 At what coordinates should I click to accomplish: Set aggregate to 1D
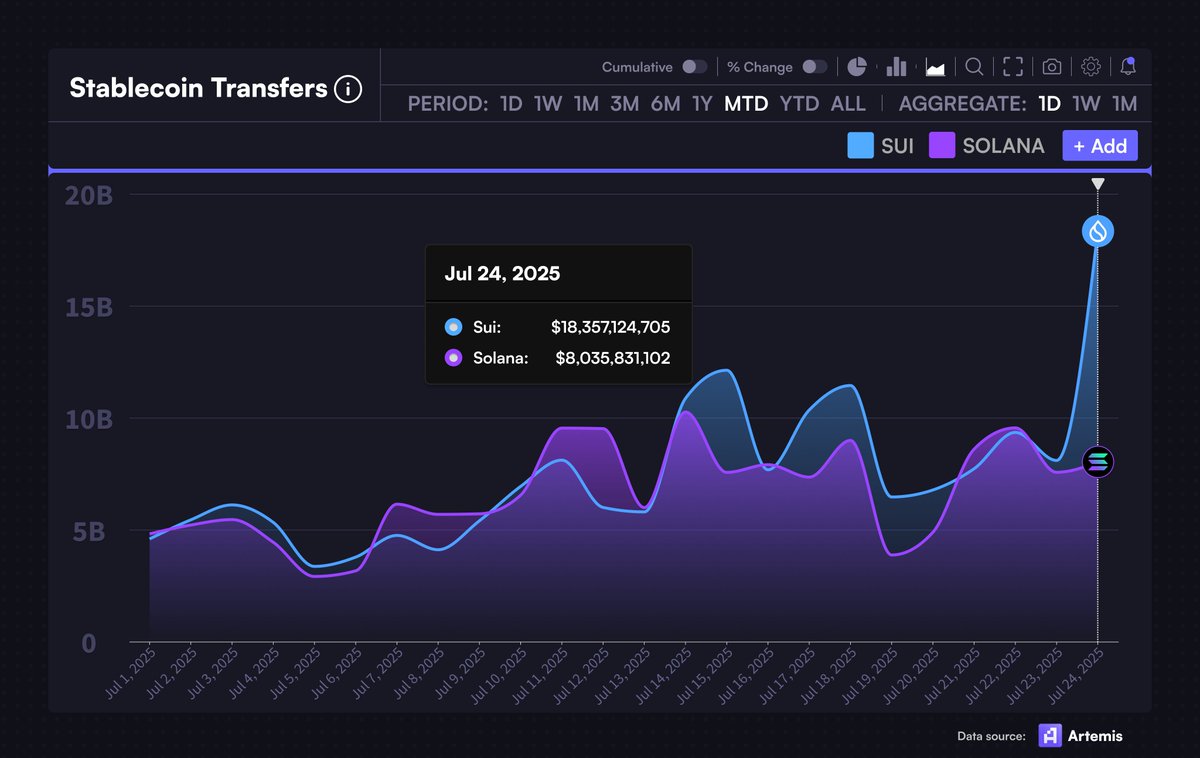tap(1049, 104)
